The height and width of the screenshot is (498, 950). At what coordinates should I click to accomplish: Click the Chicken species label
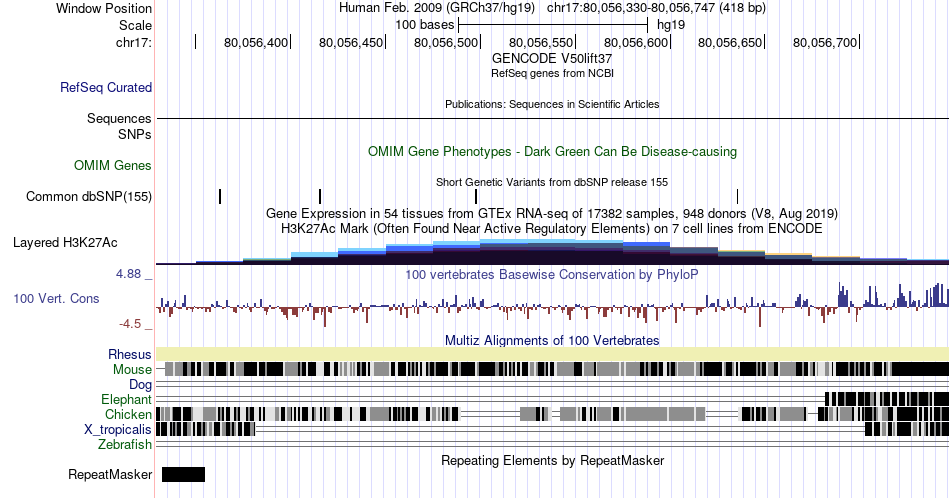[128, 414]
